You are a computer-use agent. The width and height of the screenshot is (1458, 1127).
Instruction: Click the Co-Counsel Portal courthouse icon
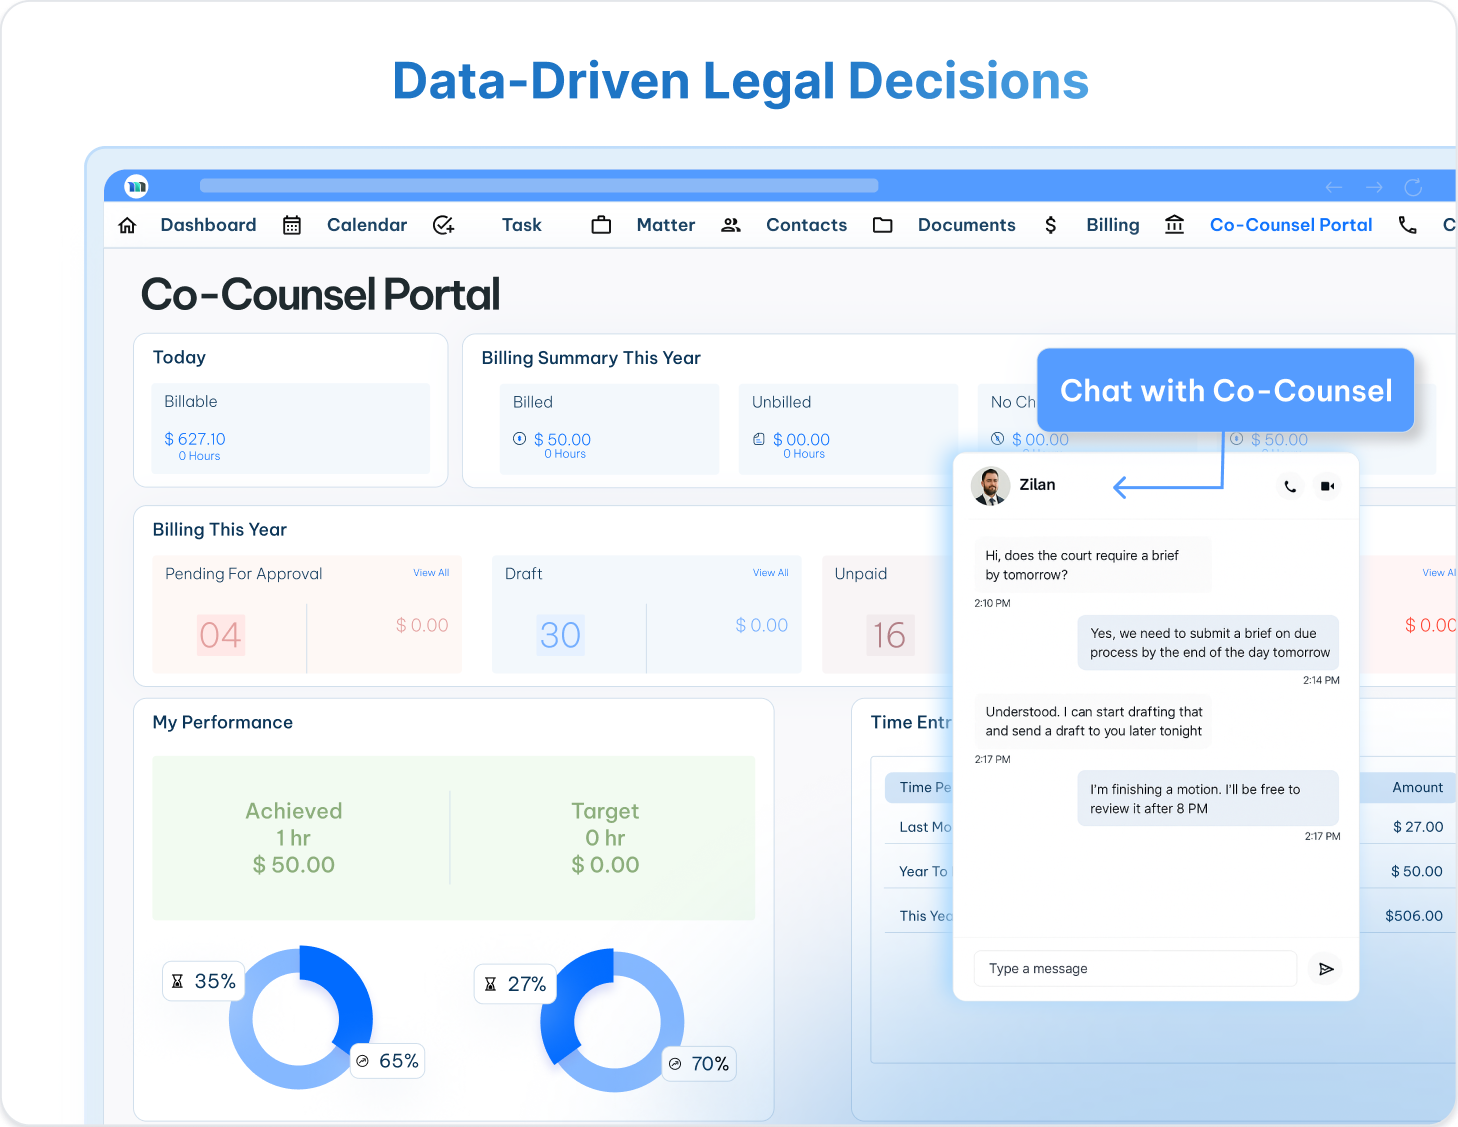coord(1175,225)
